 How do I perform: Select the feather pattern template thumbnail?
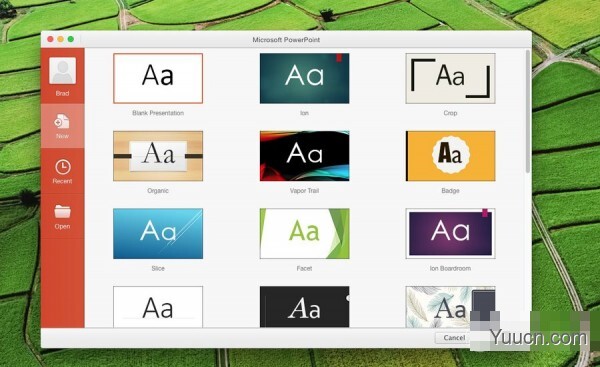[450, 307]
